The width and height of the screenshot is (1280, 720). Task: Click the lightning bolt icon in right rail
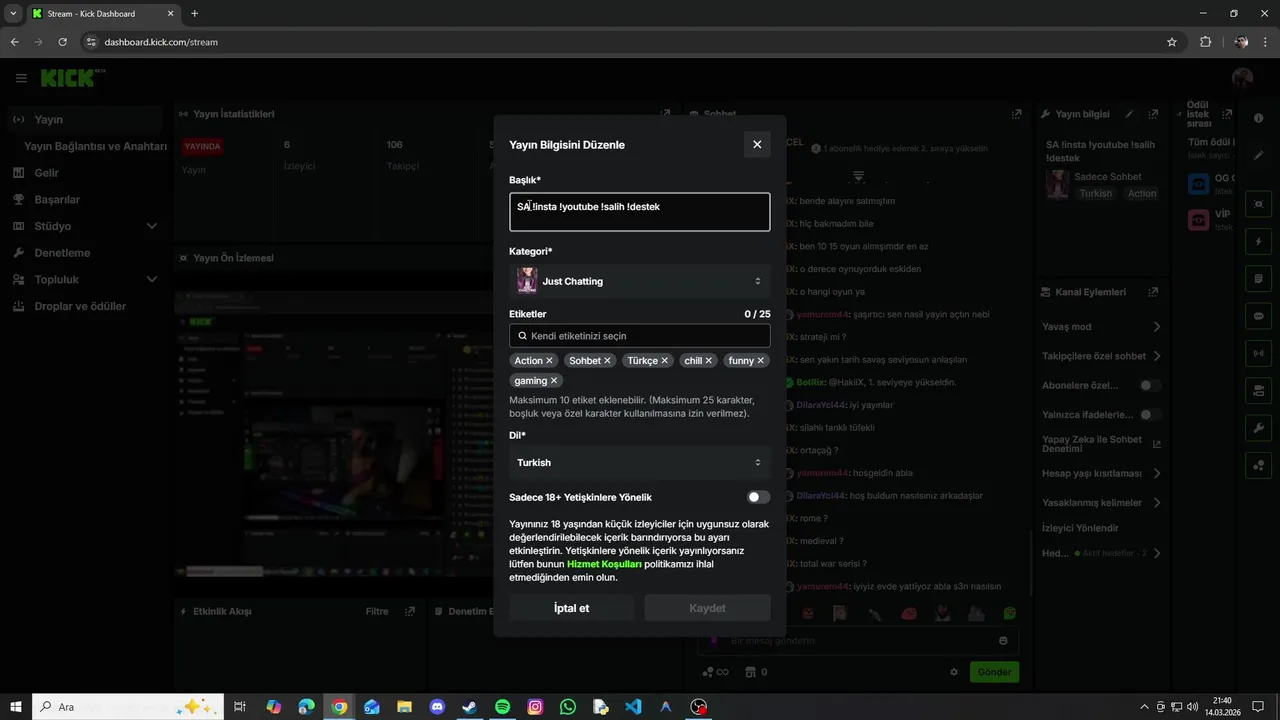coord(1259,242)
